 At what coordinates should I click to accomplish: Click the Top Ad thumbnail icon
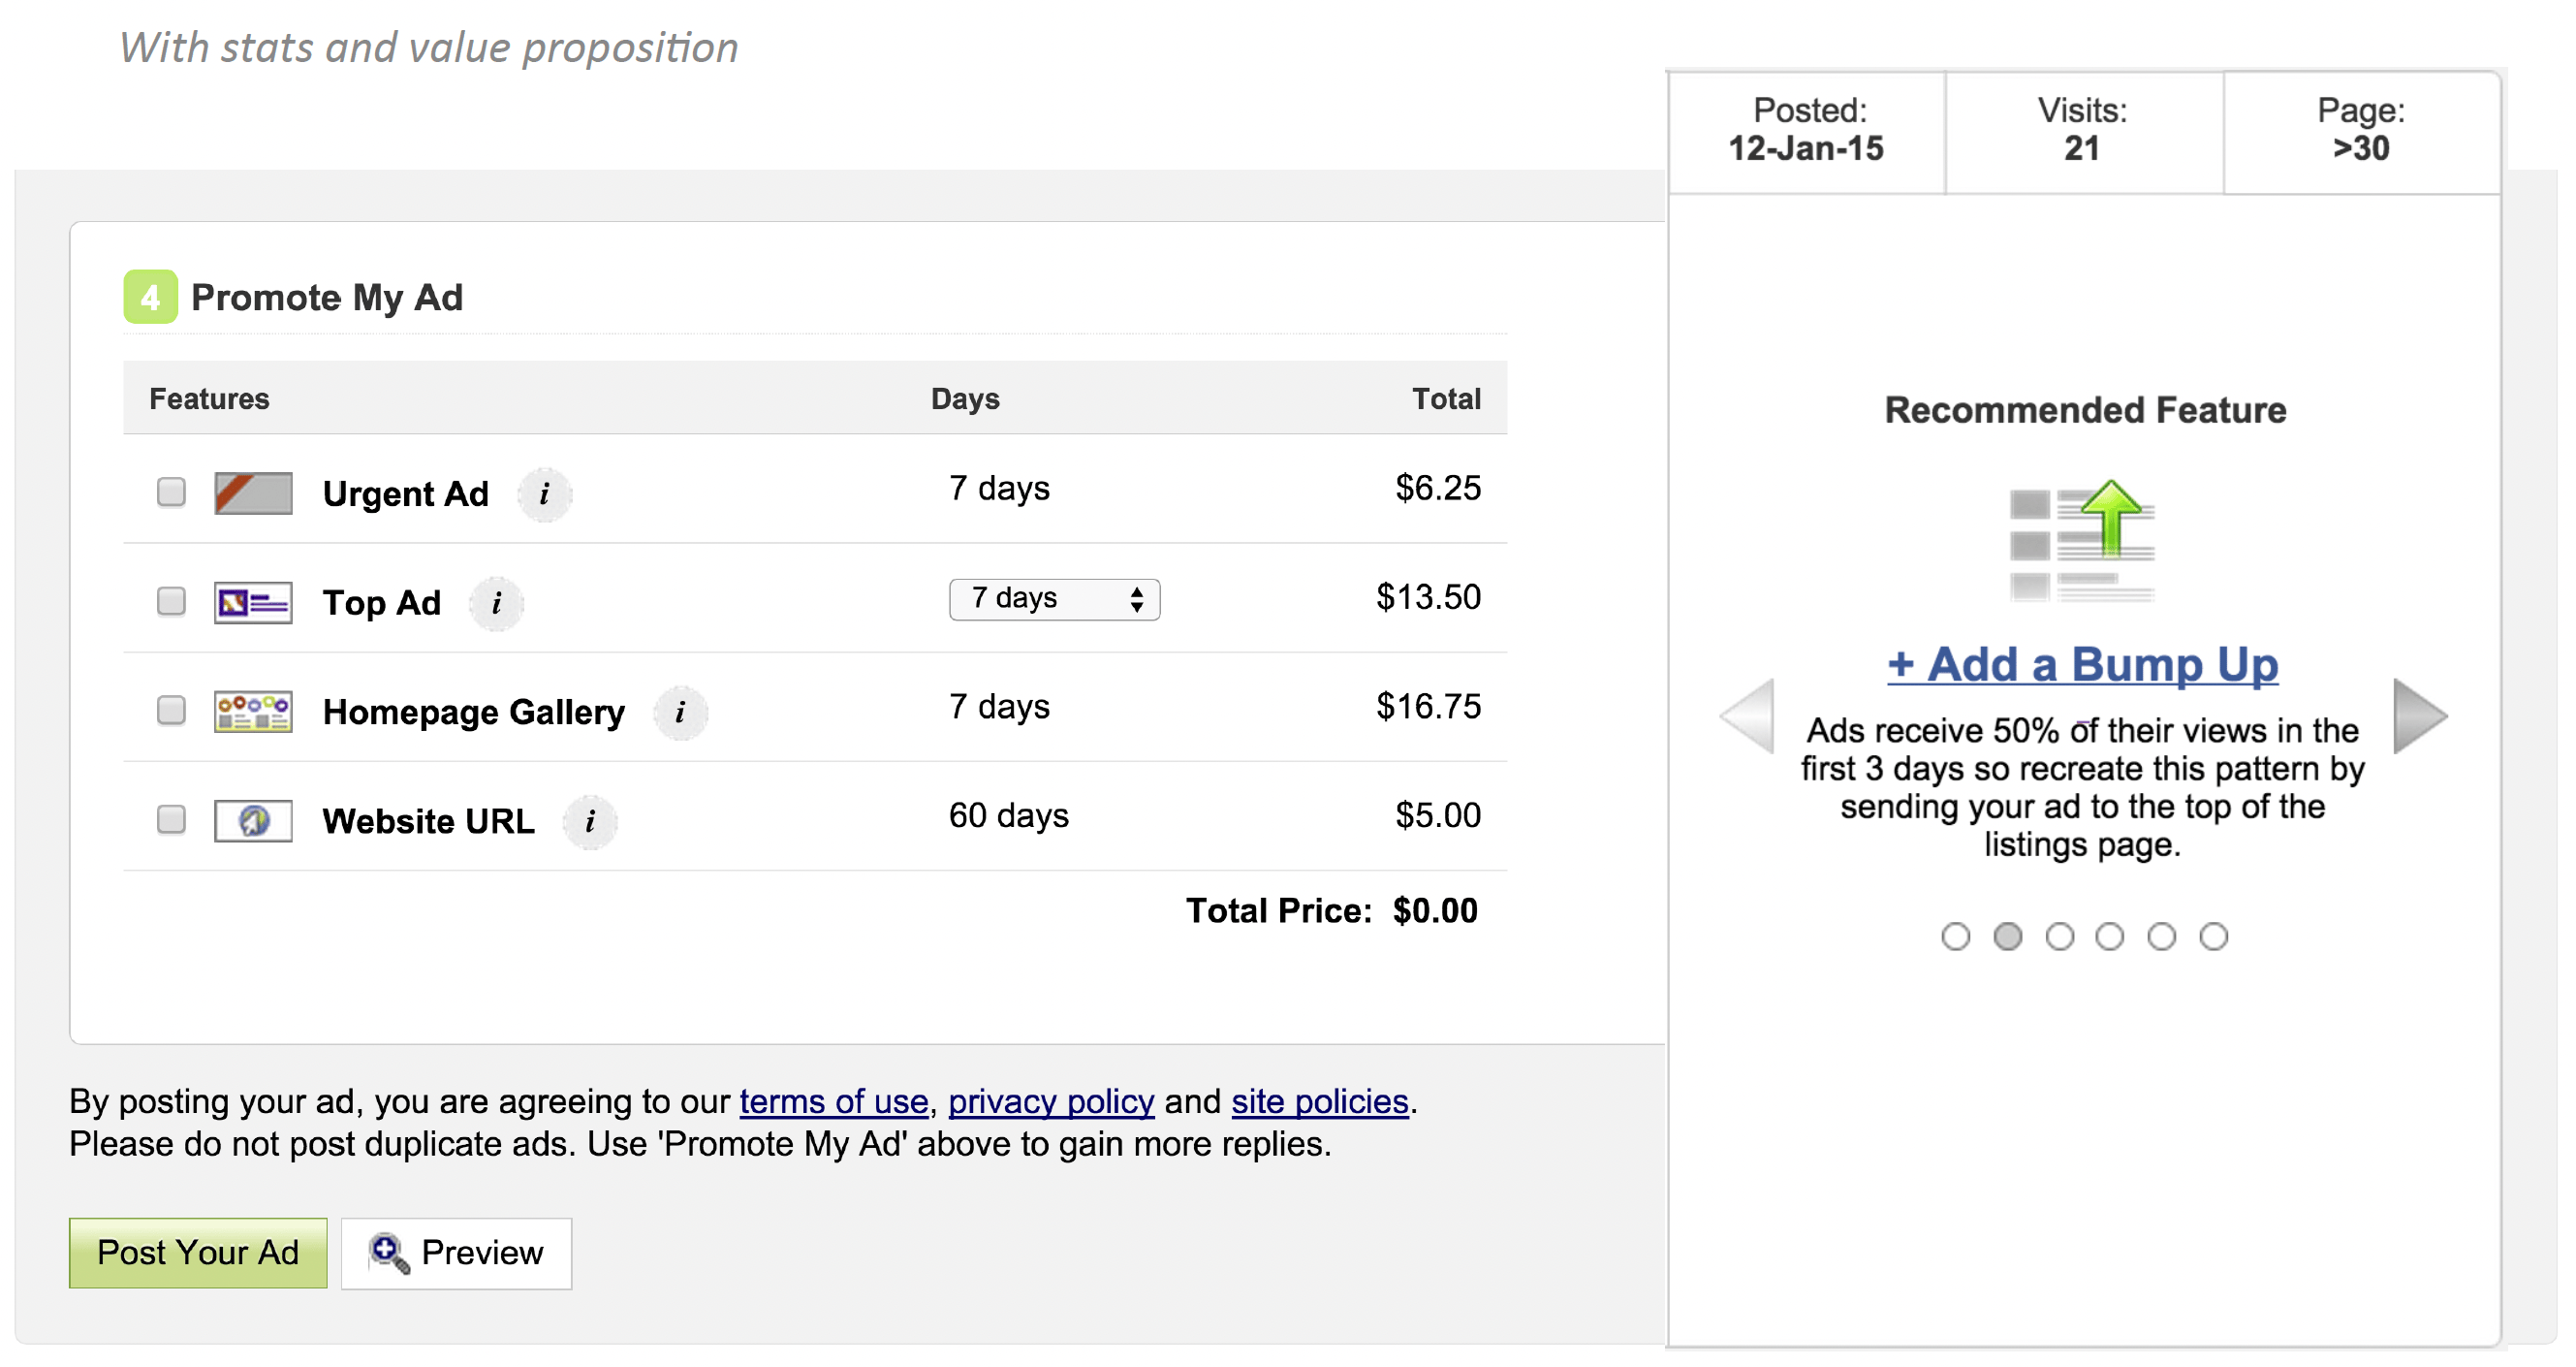(253, 603)
